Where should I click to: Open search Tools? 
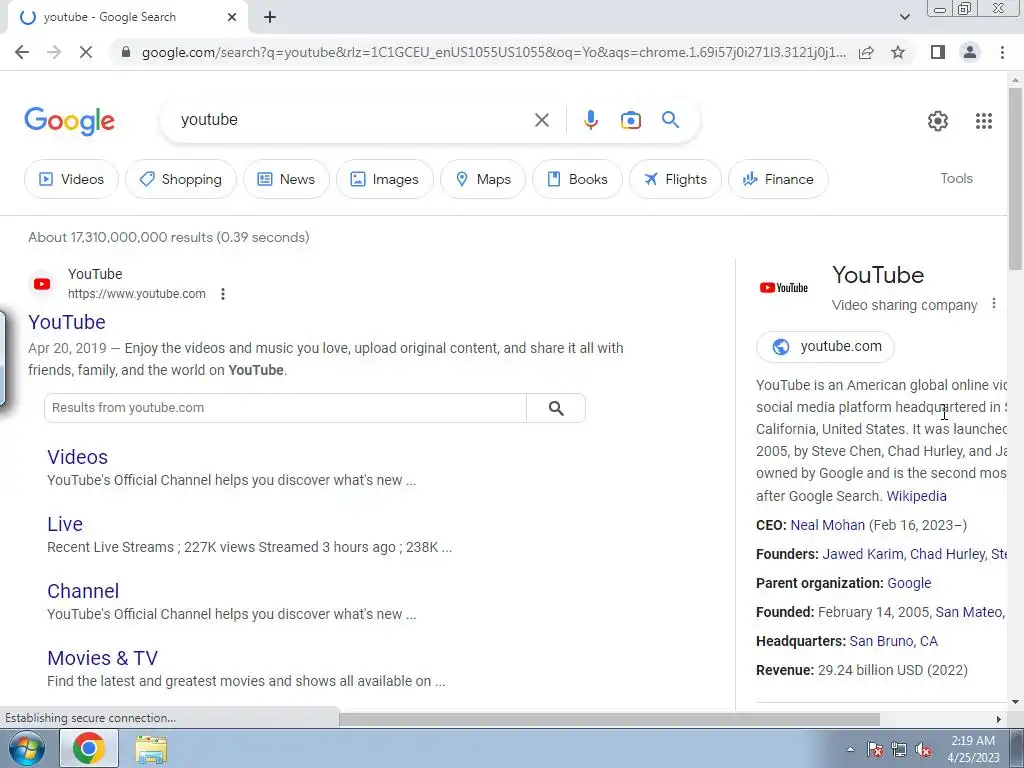click(x=956, y=178)
